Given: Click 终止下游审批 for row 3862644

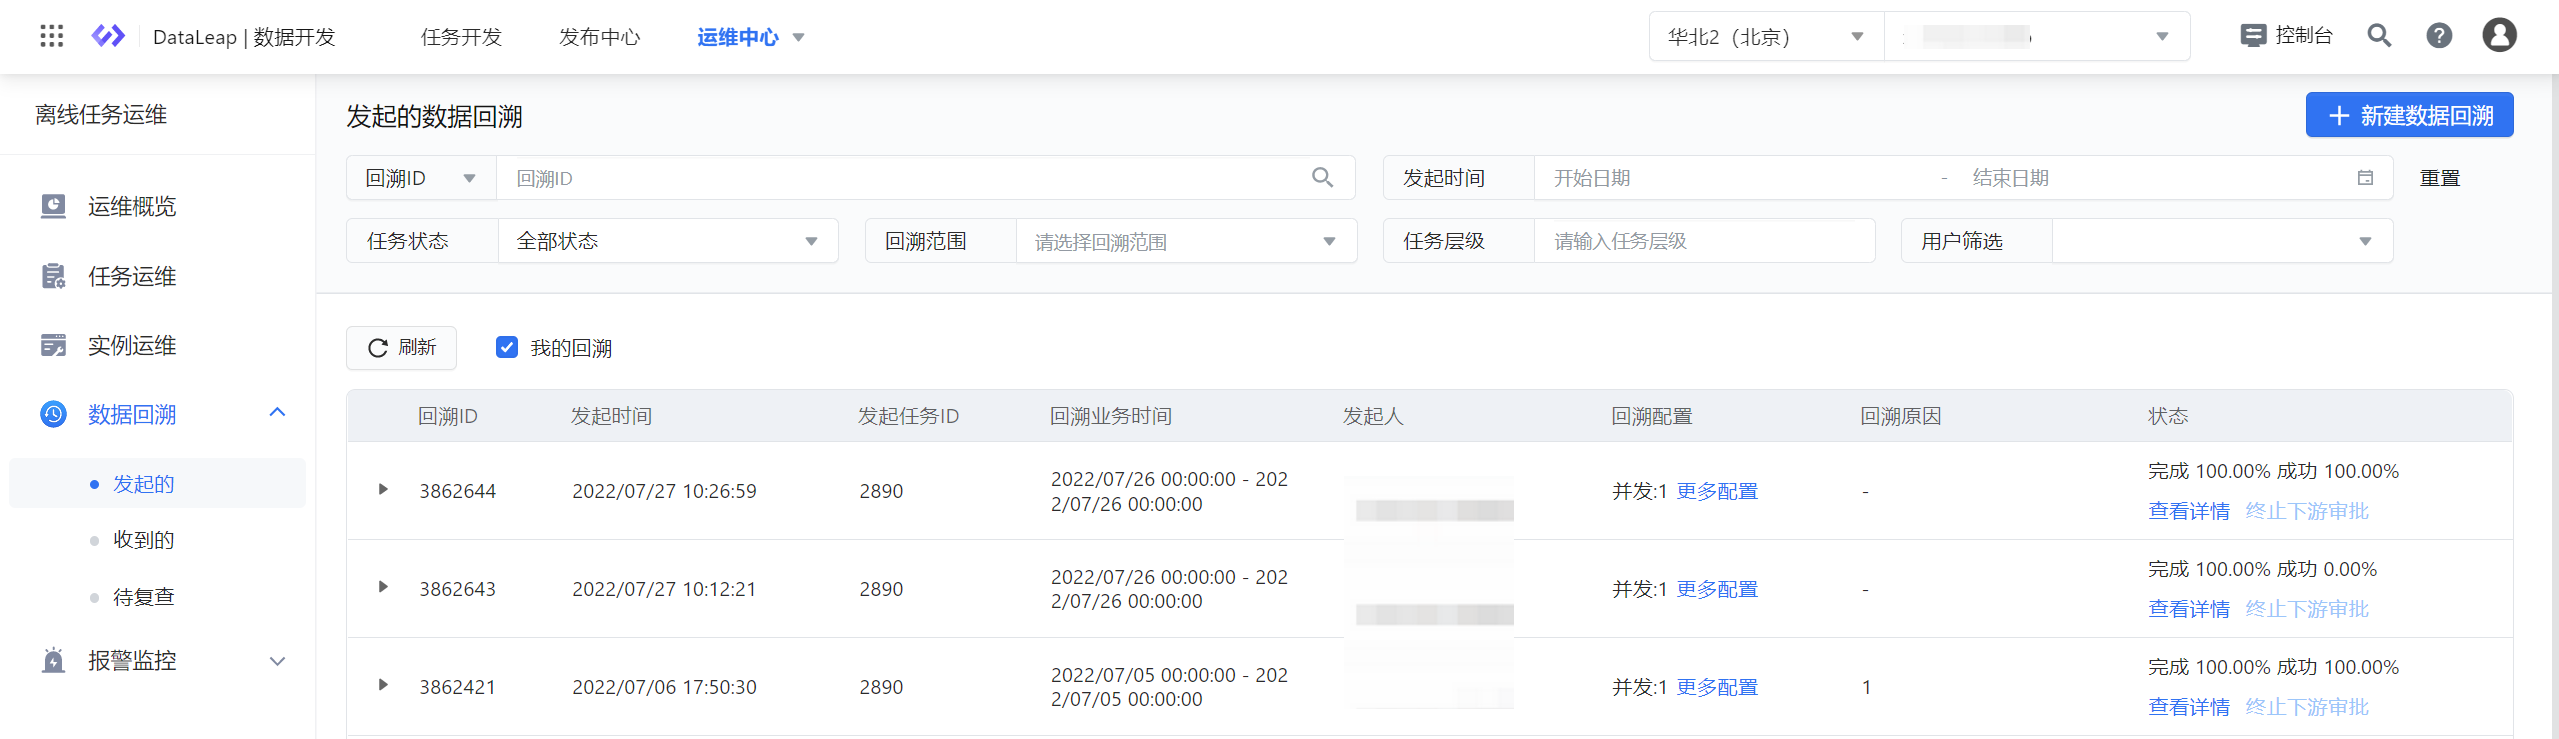Looking at the screenshot, I should click(2307, 511).
